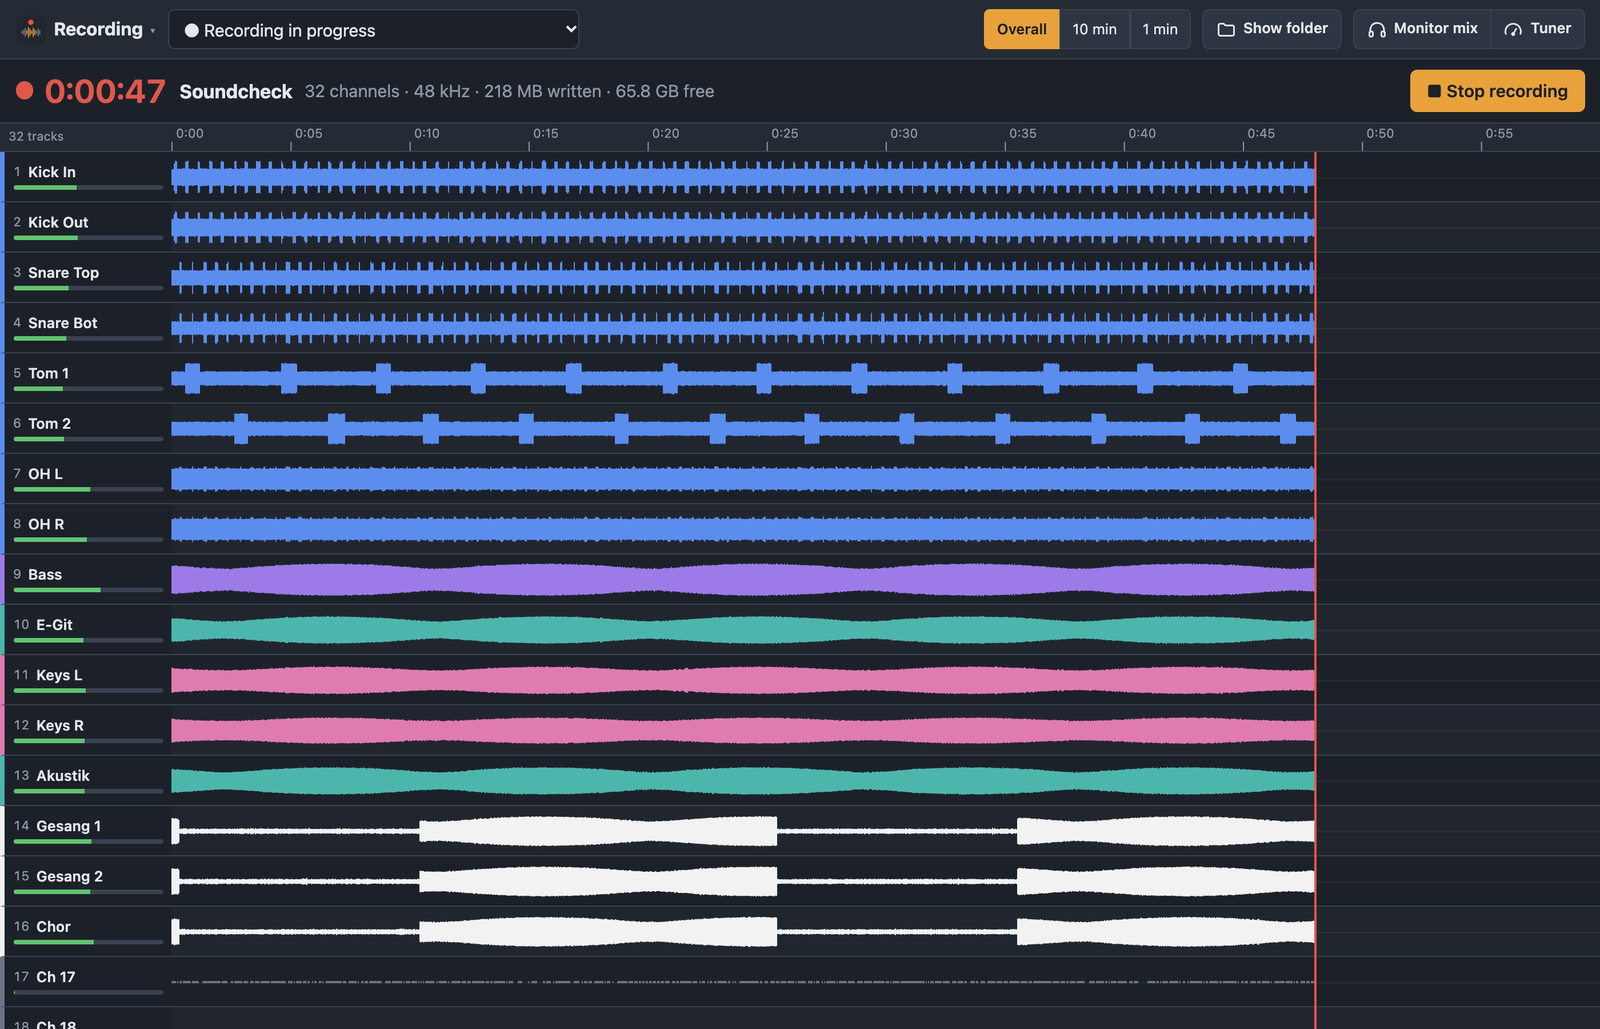Screen dimensions: 1600x1029
Task: Select the Keys L track
Action: tap(85, 680)
